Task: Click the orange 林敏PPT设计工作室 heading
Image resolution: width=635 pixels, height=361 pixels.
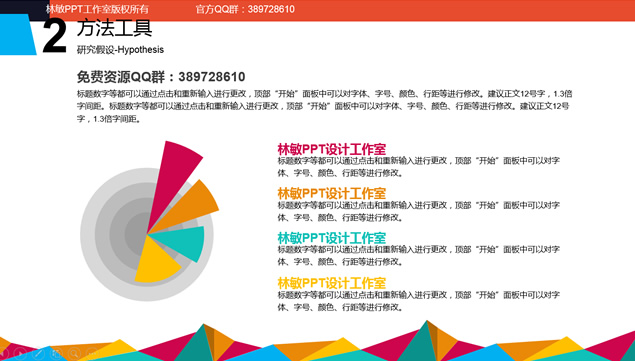Action: click(332, 193)
